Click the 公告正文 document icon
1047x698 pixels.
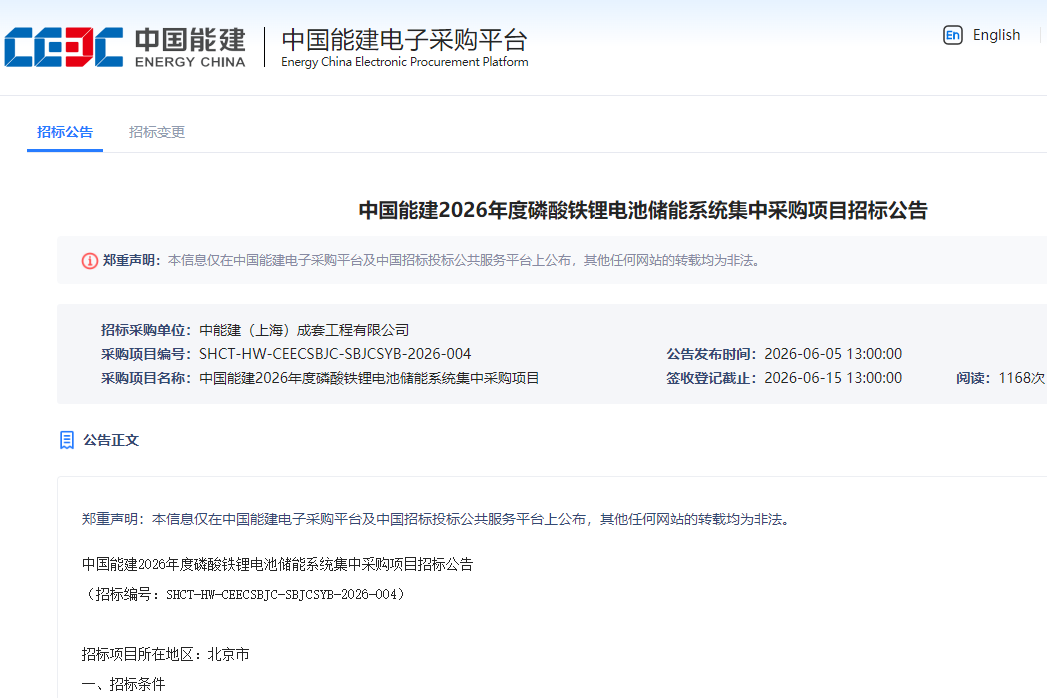click(x=67, y=440)
